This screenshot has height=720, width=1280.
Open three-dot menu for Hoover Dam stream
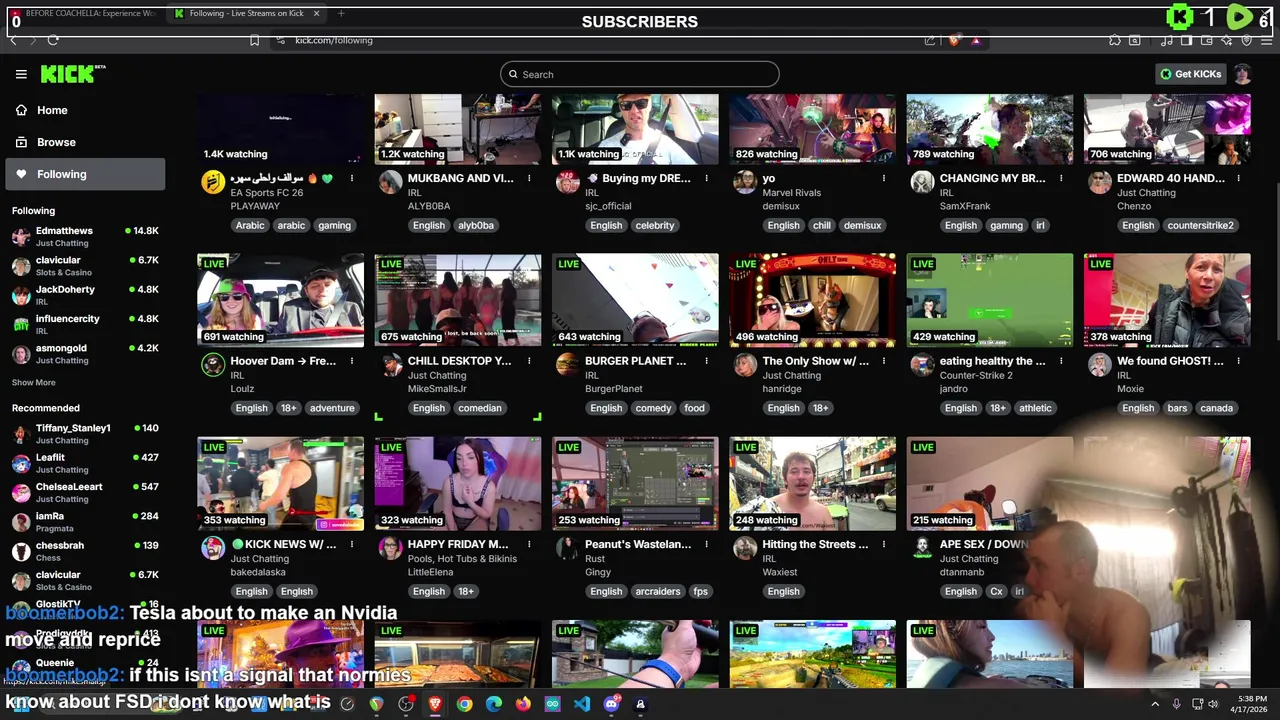pyautogui.click(x=352, y=361)
